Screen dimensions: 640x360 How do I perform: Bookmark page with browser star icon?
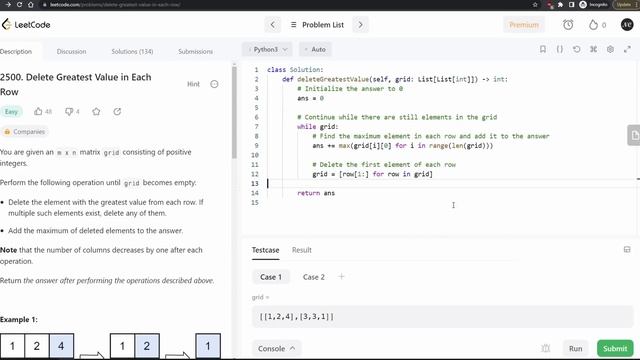click(x=535, y=4)
